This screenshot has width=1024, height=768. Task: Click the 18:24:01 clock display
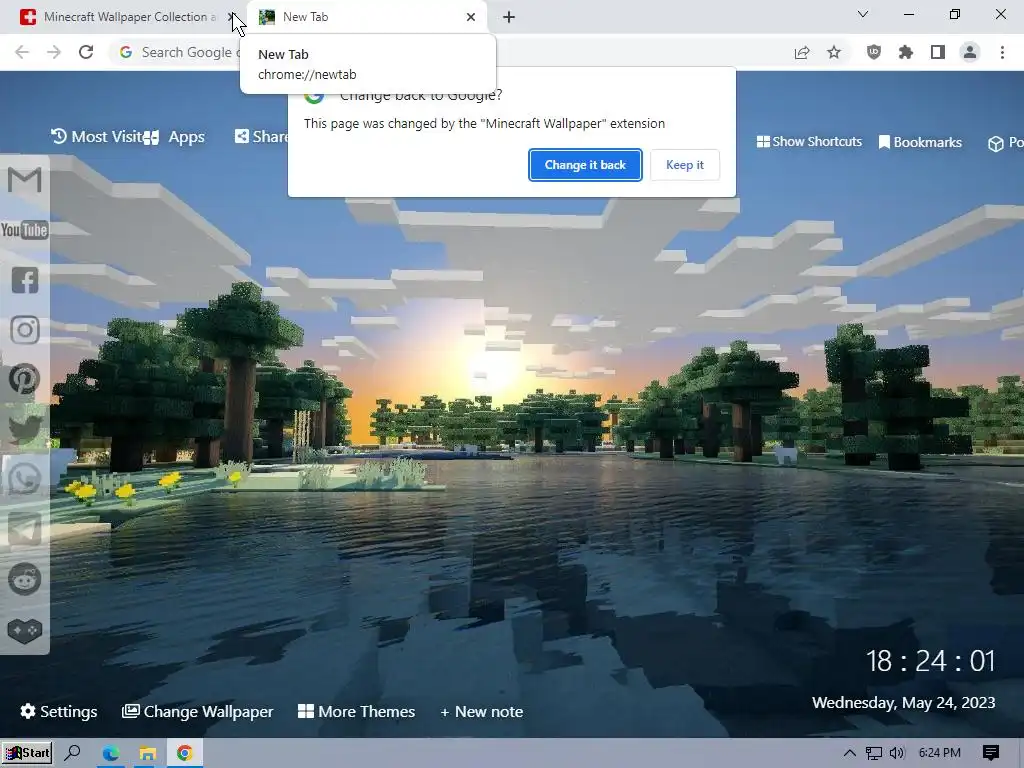[931, 661]
